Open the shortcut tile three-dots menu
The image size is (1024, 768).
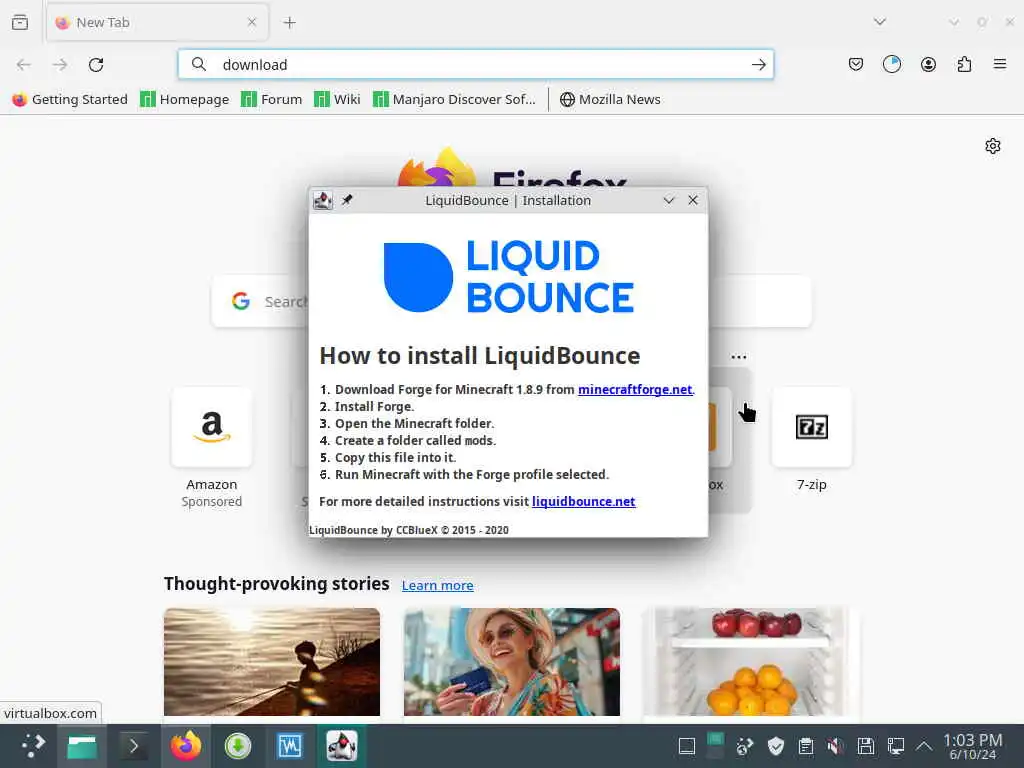coord(739,357)
